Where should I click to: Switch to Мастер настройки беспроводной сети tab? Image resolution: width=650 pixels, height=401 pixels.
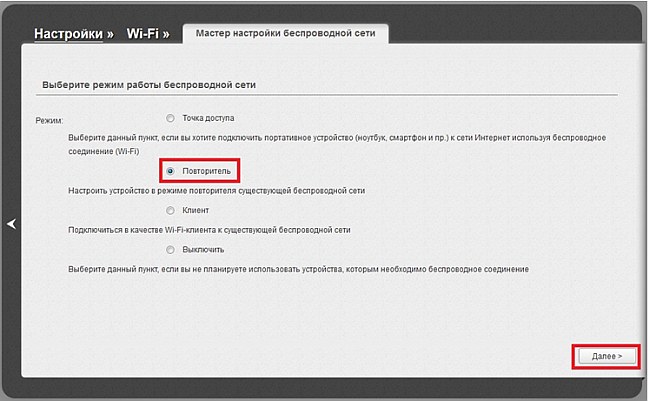pos(285,33)
